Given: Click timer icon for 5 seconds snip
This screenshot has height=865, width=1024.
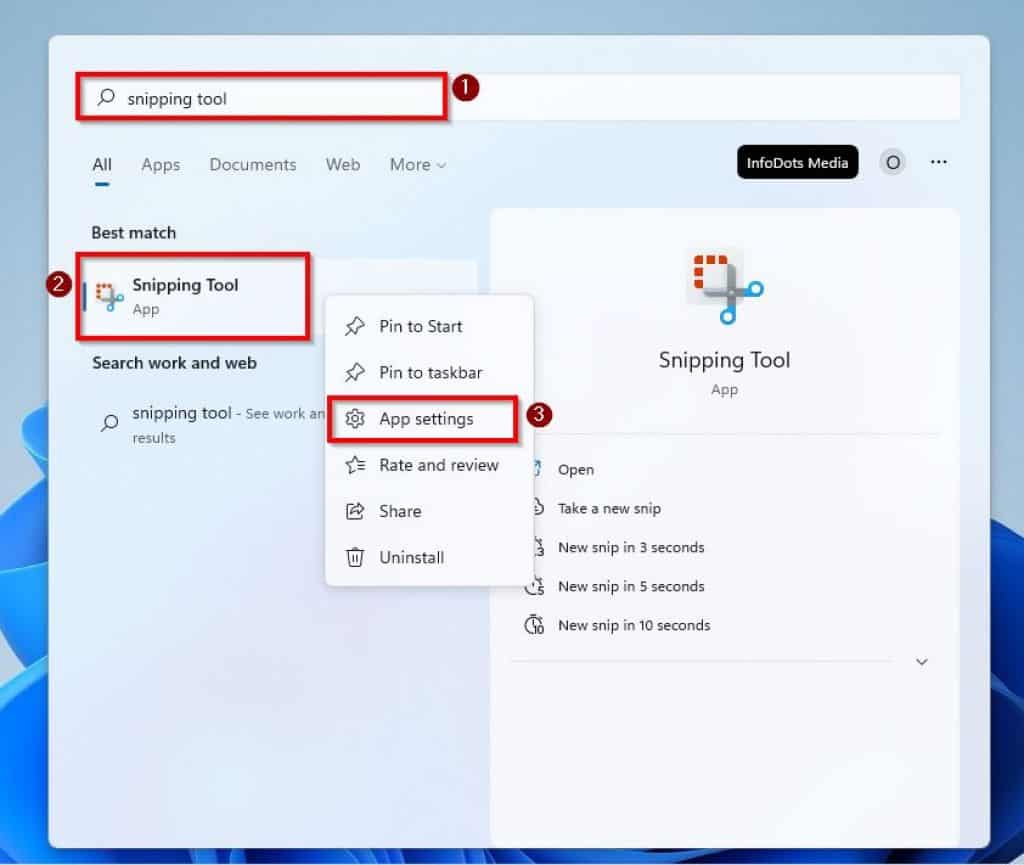Looking at the screenshot, I should tap(536, 586).
